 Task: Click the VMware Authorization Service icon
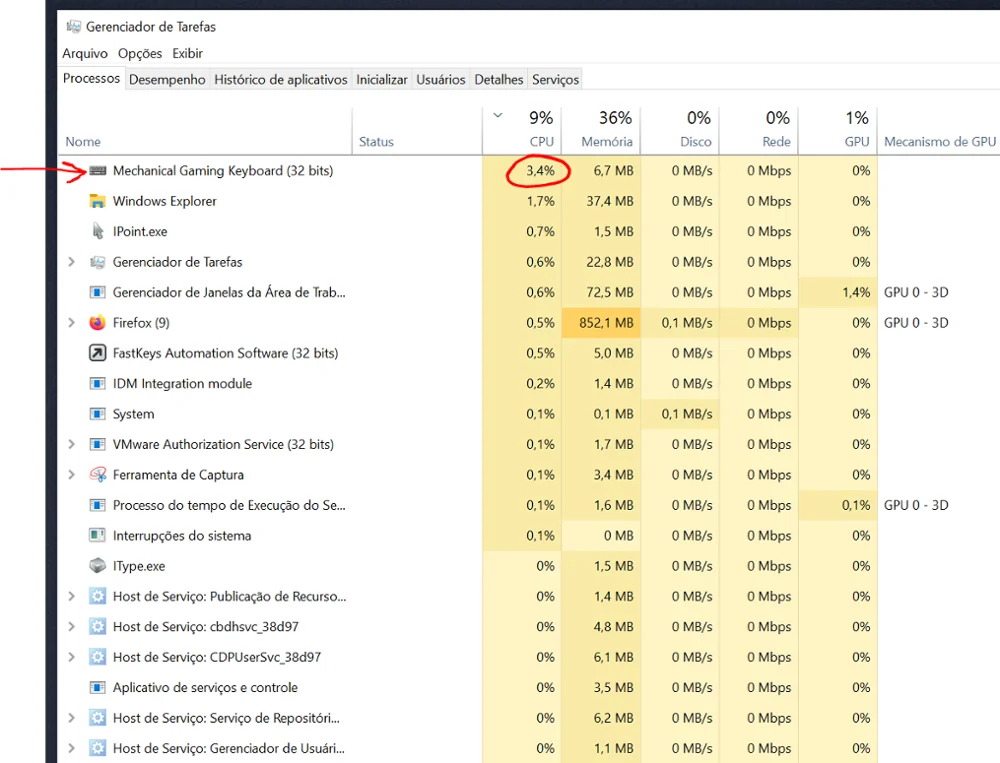98,444
